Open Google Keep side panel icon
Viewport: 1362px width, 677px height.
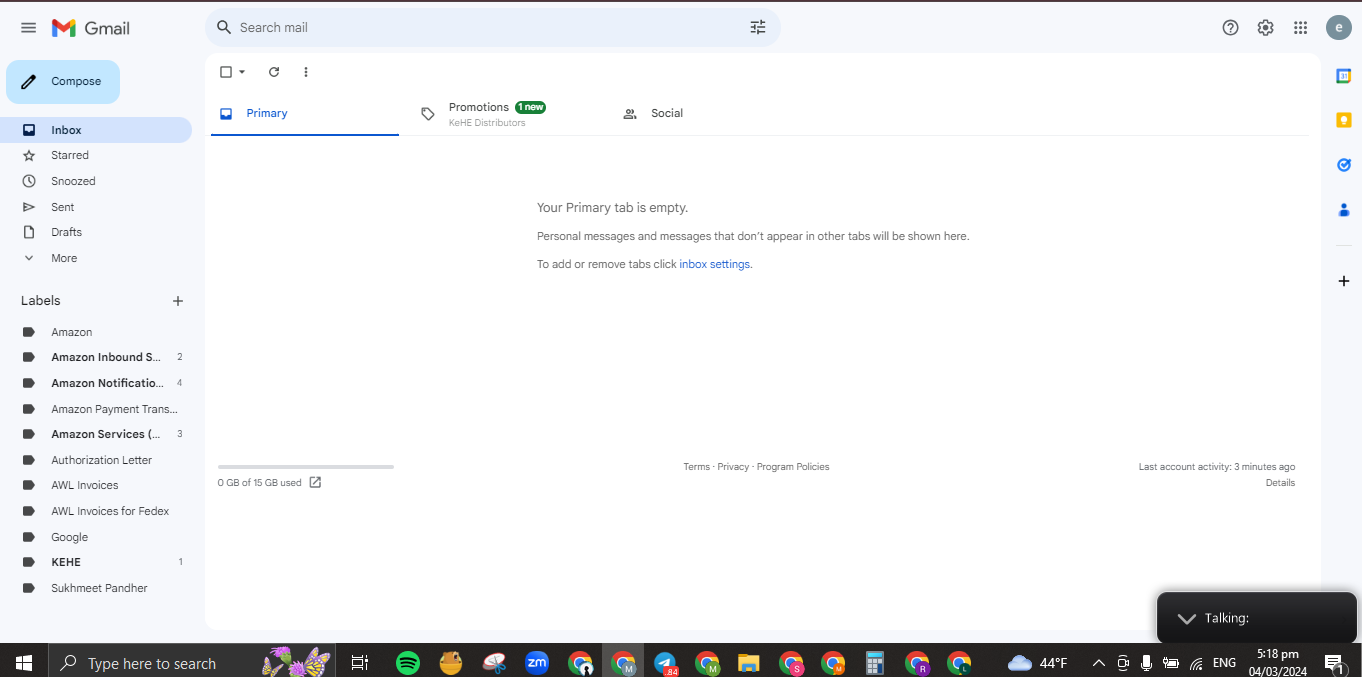click(1344, 120)
